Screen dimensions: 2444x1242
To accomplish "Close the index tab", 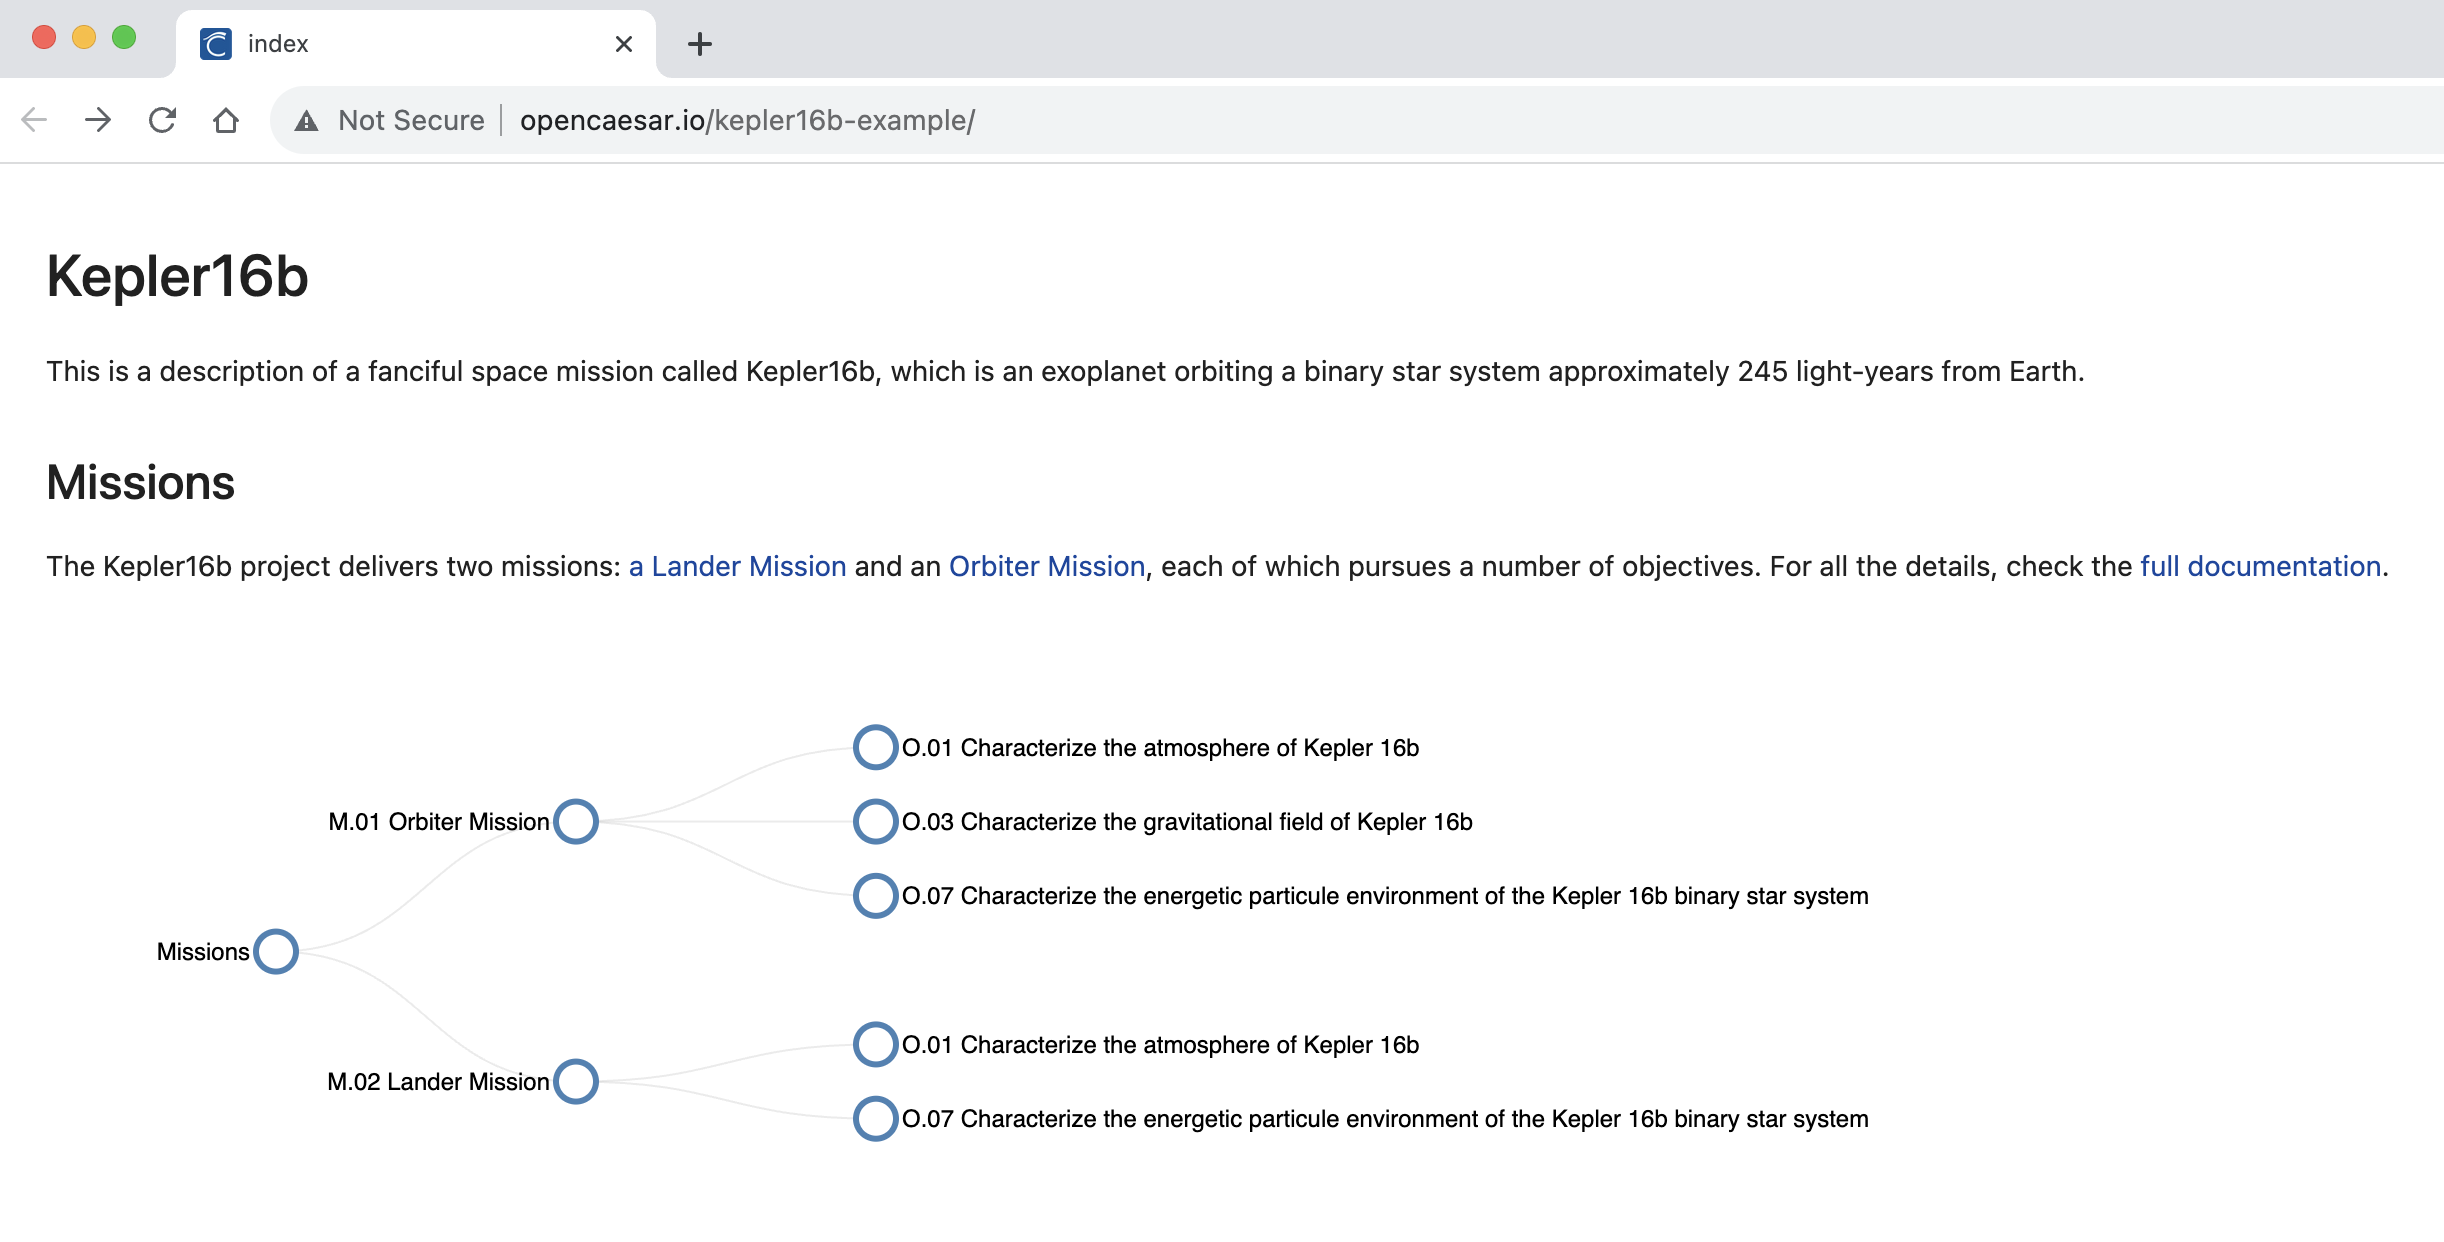I will coord(624,44).
